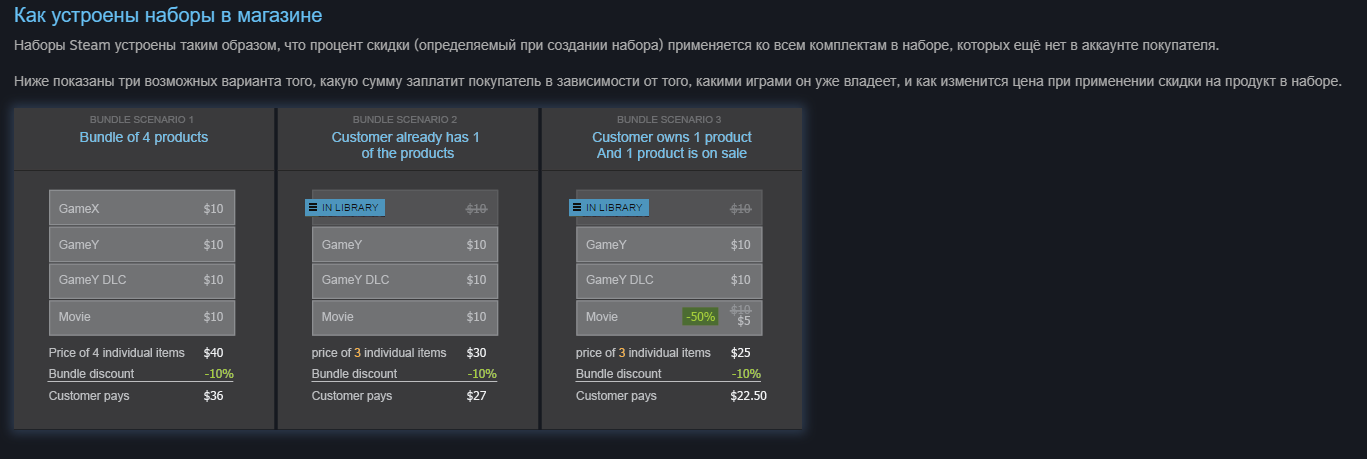Image resolution: width=1367 pixels, height=459 pixels.
Task: Select the GameY row in scenario 1
Action: point(142,244)
